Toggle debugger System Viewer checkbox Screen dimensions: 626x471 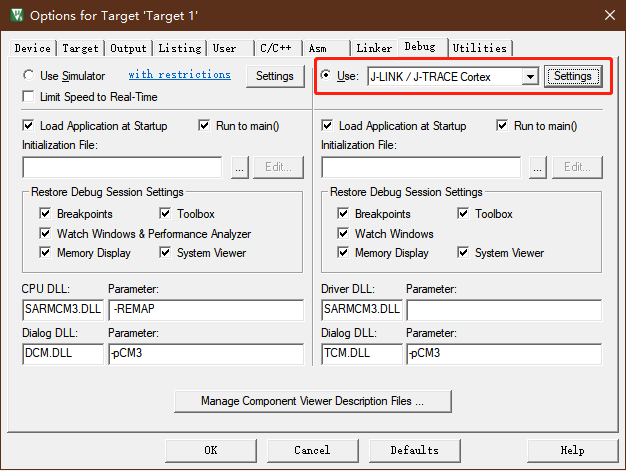463,253
